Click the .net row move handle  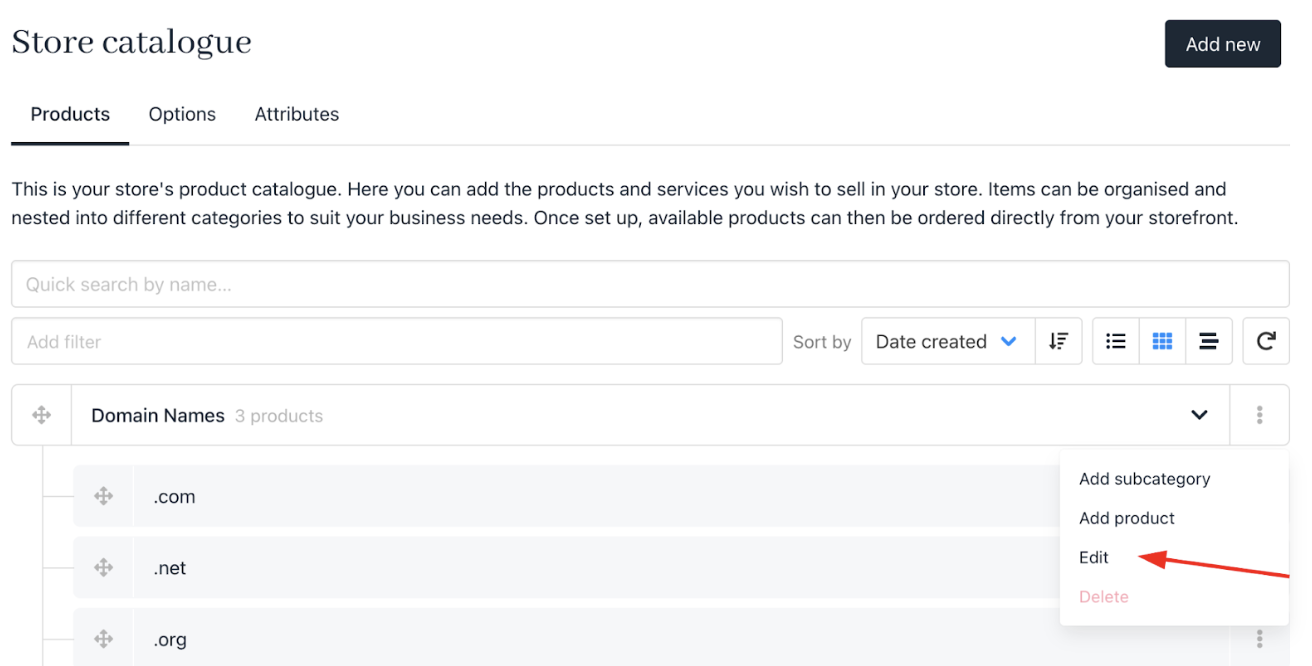pos(104,568)
